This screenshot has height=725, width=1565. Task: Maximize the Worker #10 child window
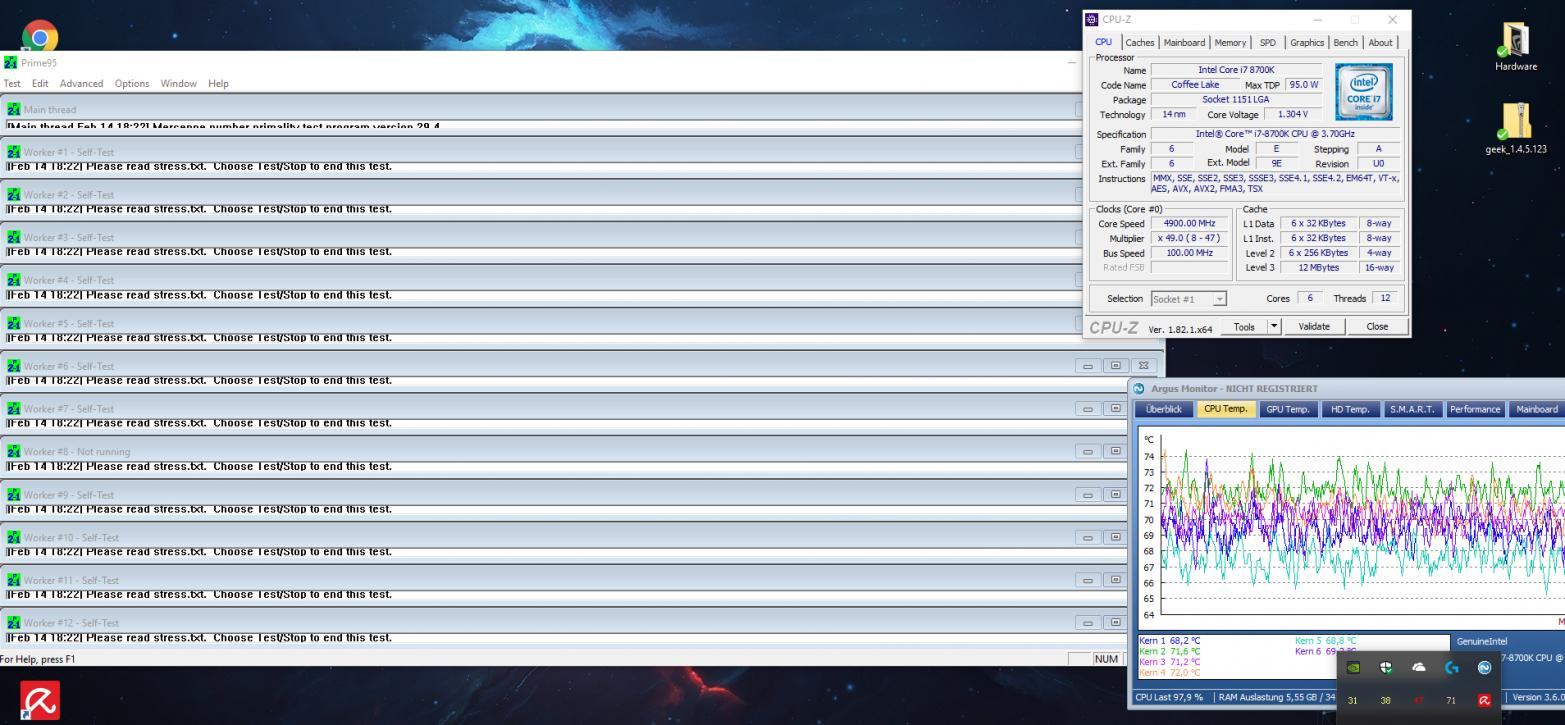(x=1116, y=537)
